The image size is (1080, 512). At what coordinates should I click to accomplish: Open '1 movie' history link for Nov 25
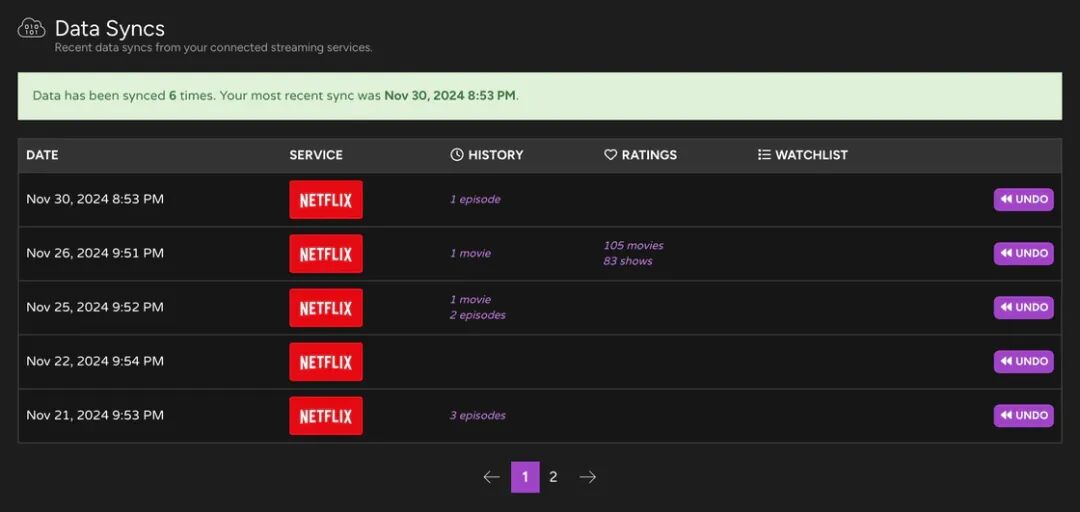click(470, 299)
